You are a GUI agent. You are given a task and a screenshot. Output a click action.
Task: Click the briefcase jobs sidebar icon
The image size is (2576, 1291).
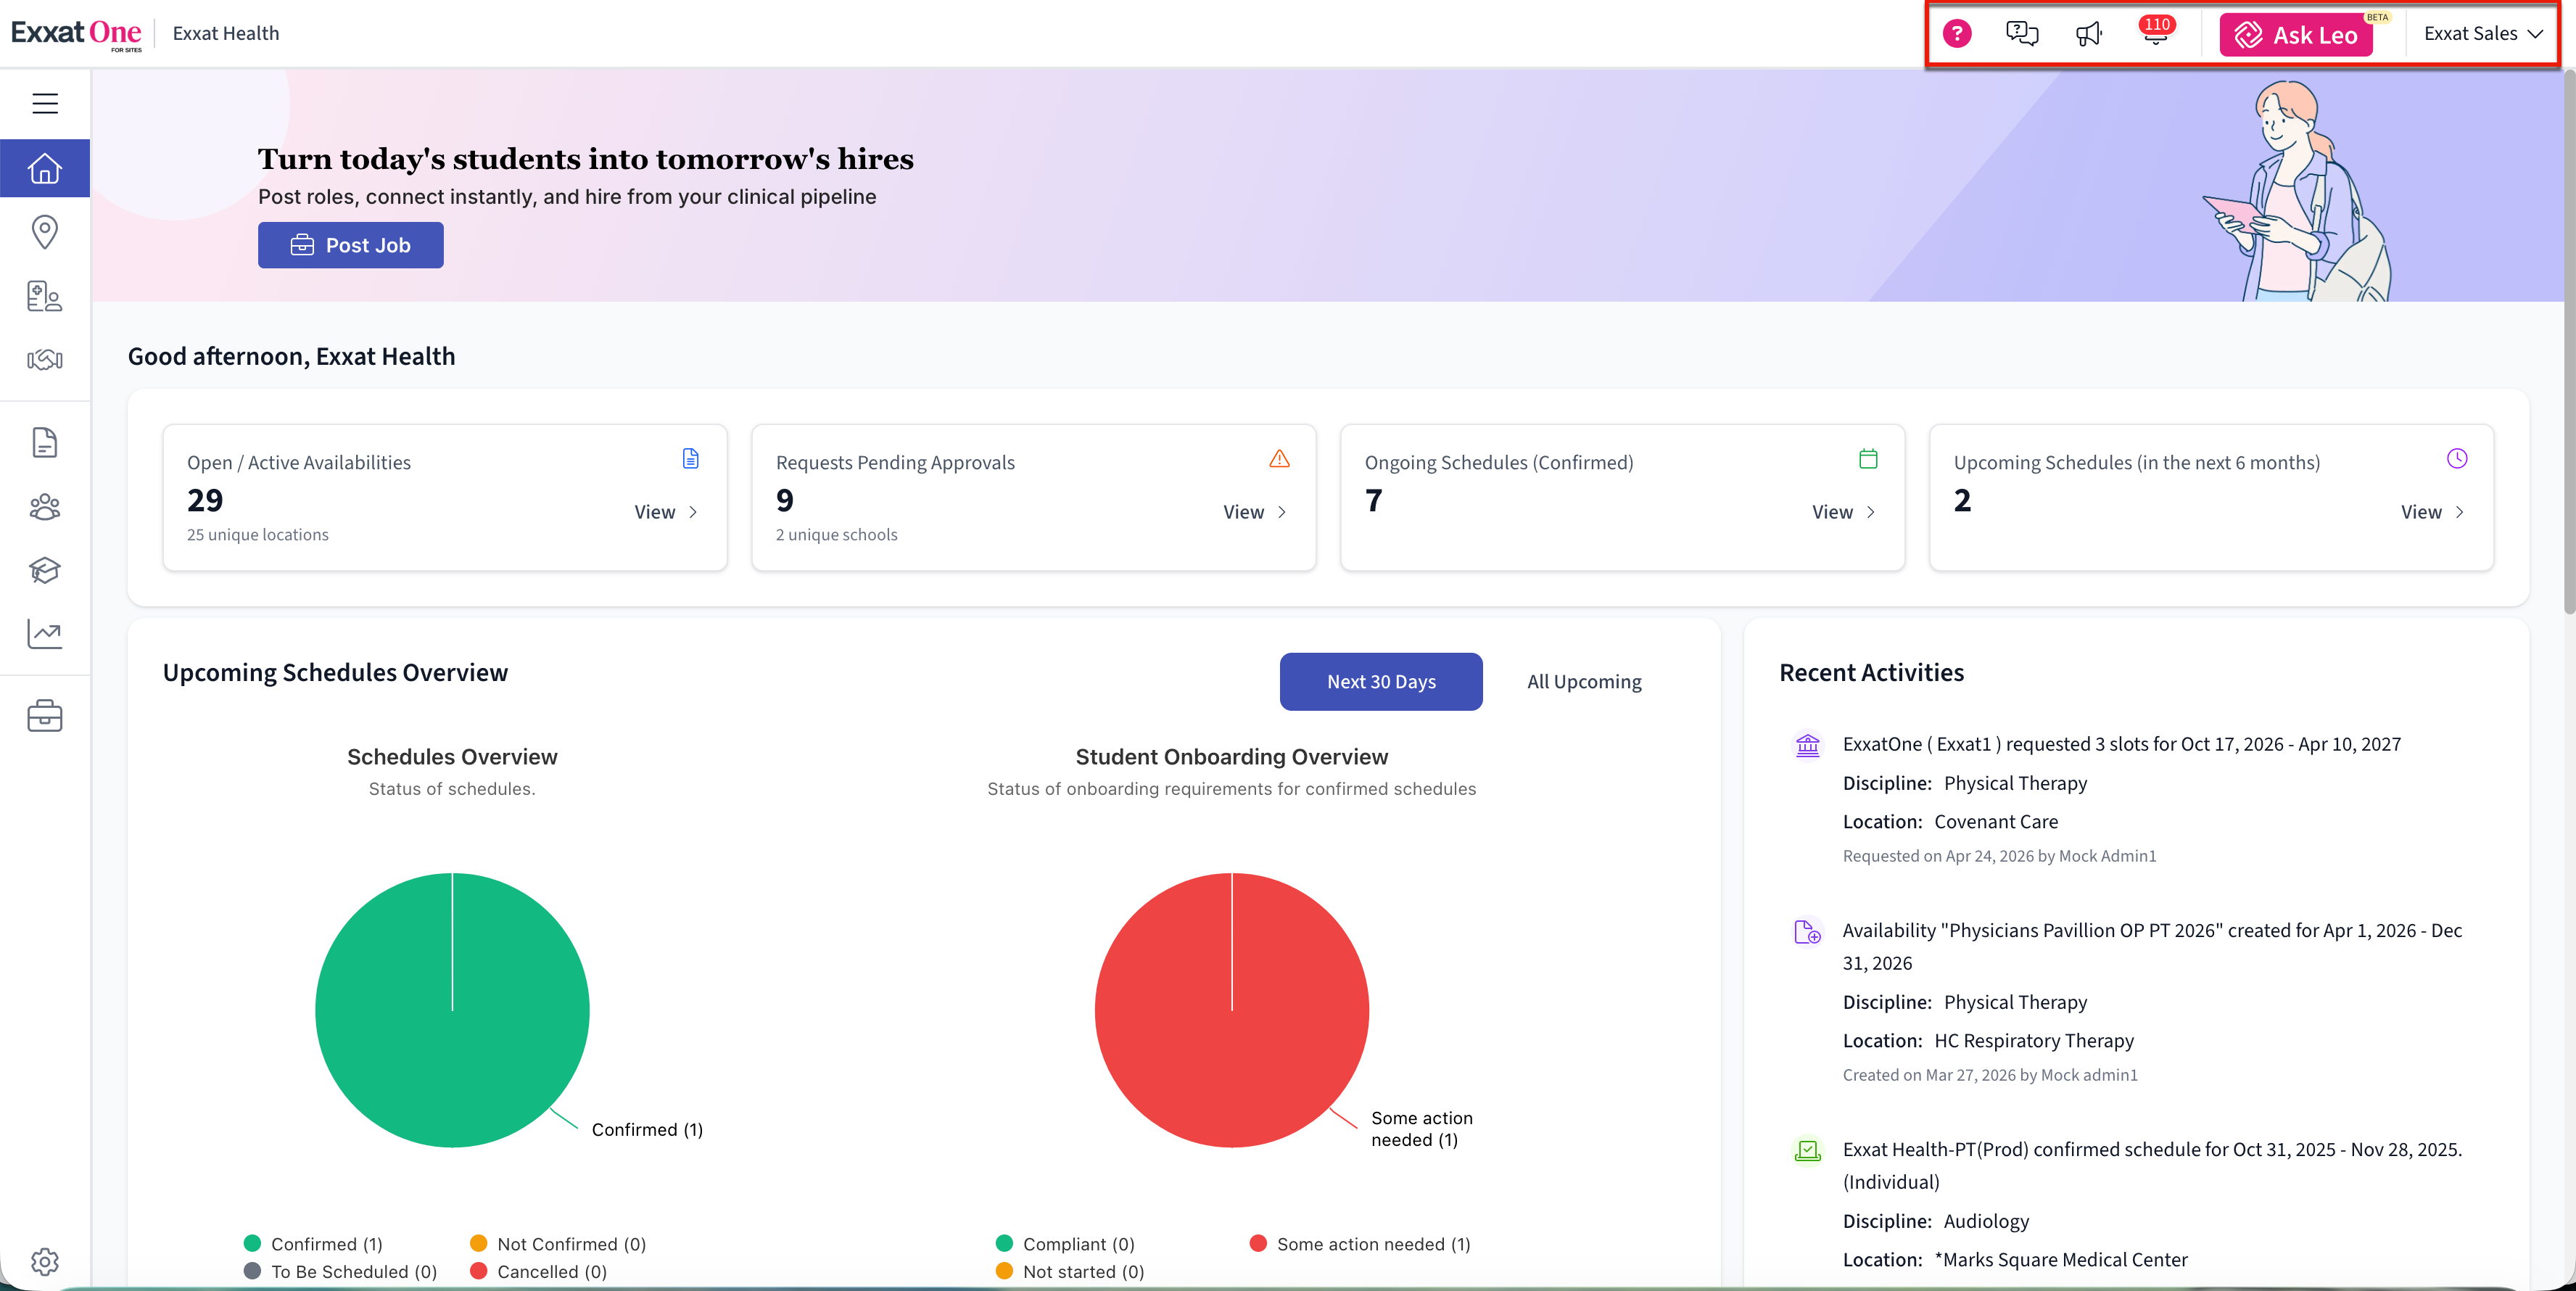pyautogui.click(x=45, y=716)
